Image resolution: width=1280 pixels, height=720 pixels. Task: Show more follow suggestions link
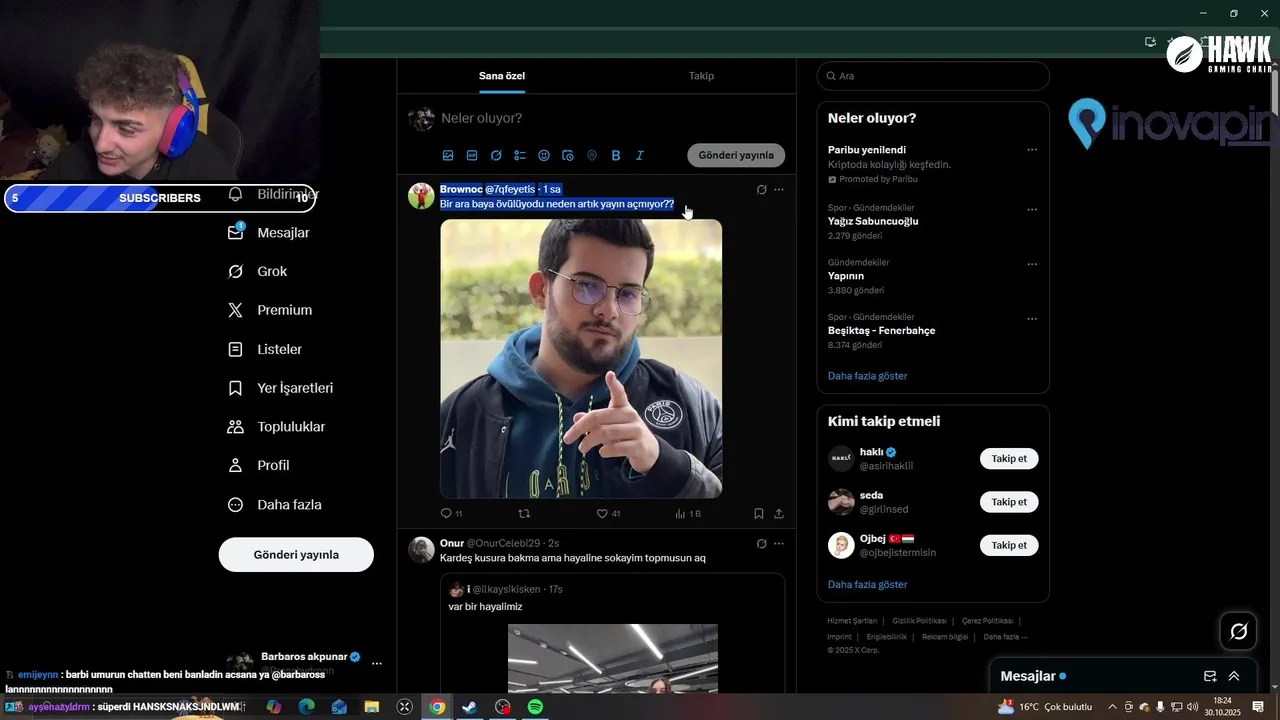tap(868, 584)
